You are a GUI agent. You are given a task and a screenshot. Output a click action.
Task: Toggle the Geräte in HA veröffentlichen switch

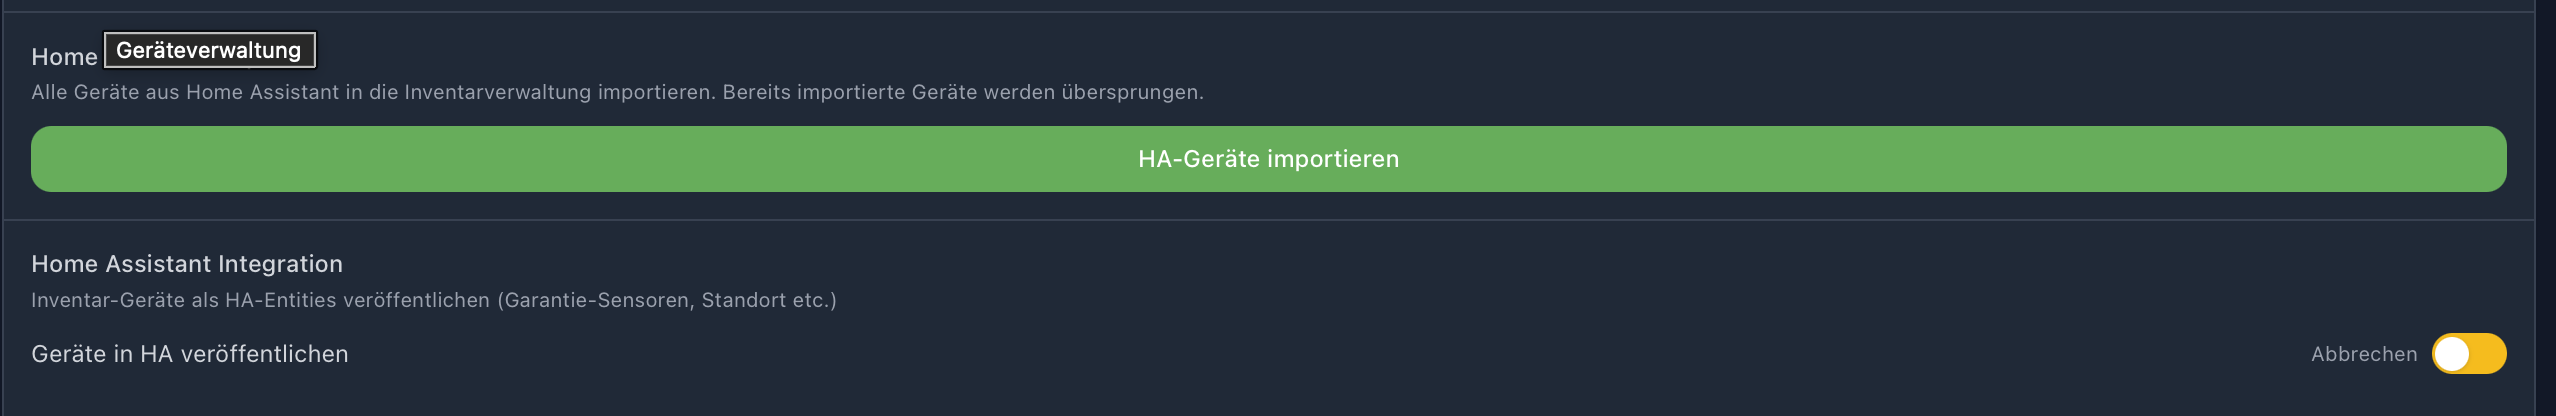click(x=2468, y=354)
